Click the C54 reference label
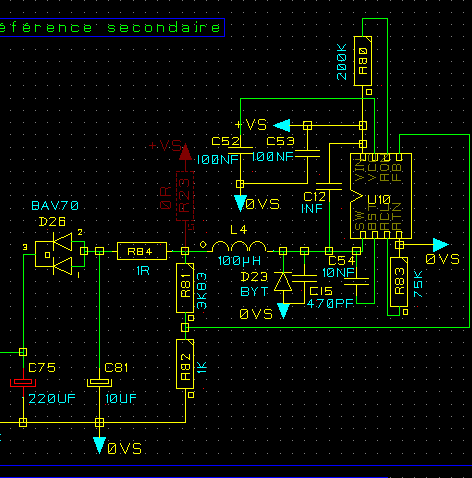Screen dimensions: 472x478 click(342, 261)
